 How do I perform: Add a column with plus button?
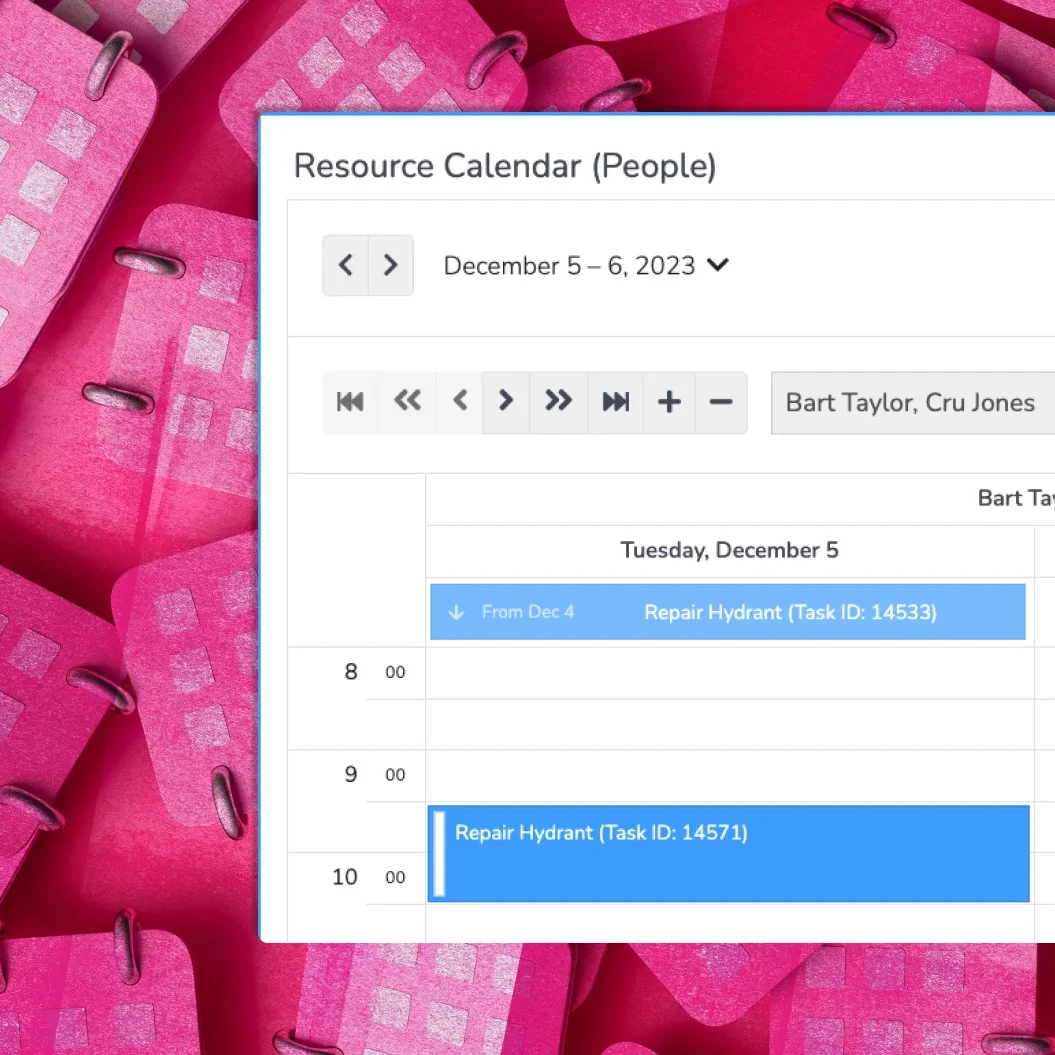[669, 402]
